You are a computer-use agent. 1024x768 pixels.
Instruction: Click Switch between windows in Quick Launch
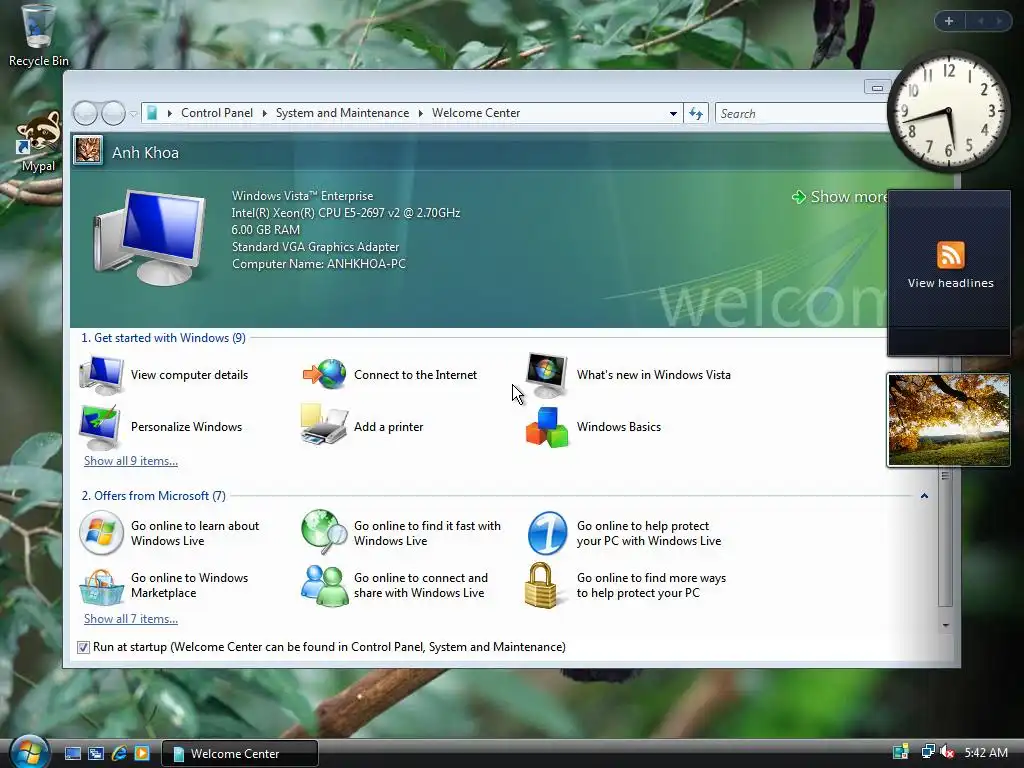[96, 754]
